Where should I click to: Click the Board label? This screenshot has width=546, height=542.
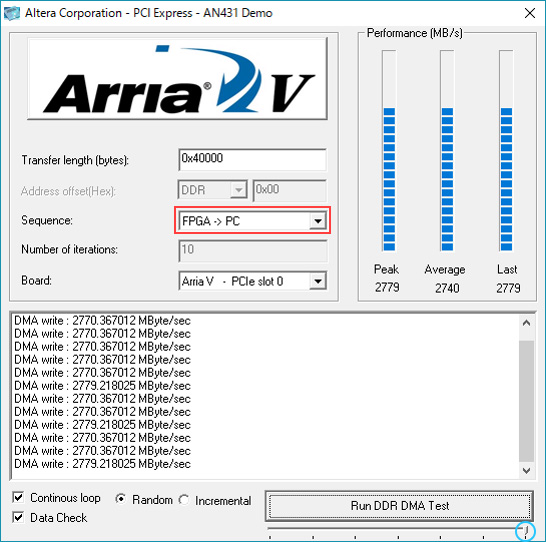point(36,280)
